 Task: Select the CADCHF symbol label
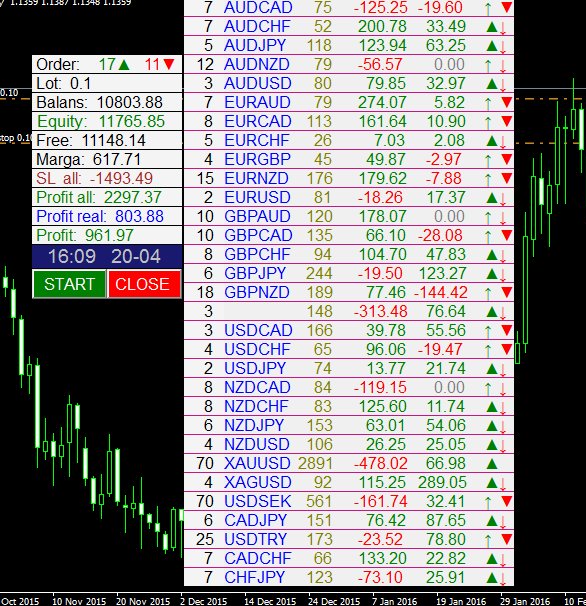tap(258, 558)
